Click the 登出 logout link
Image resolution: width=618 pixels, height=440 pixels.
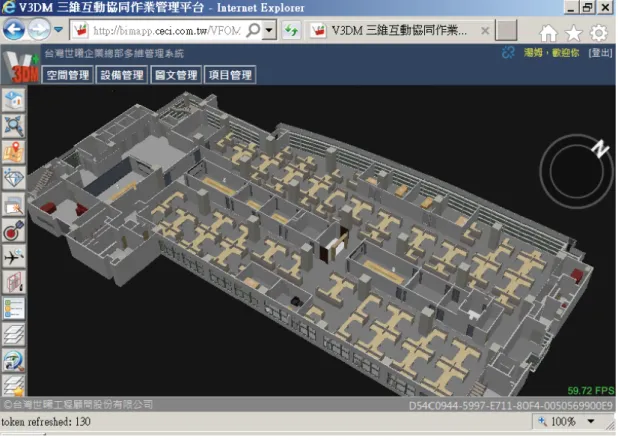pyautogui.click(x=600, y=53)
